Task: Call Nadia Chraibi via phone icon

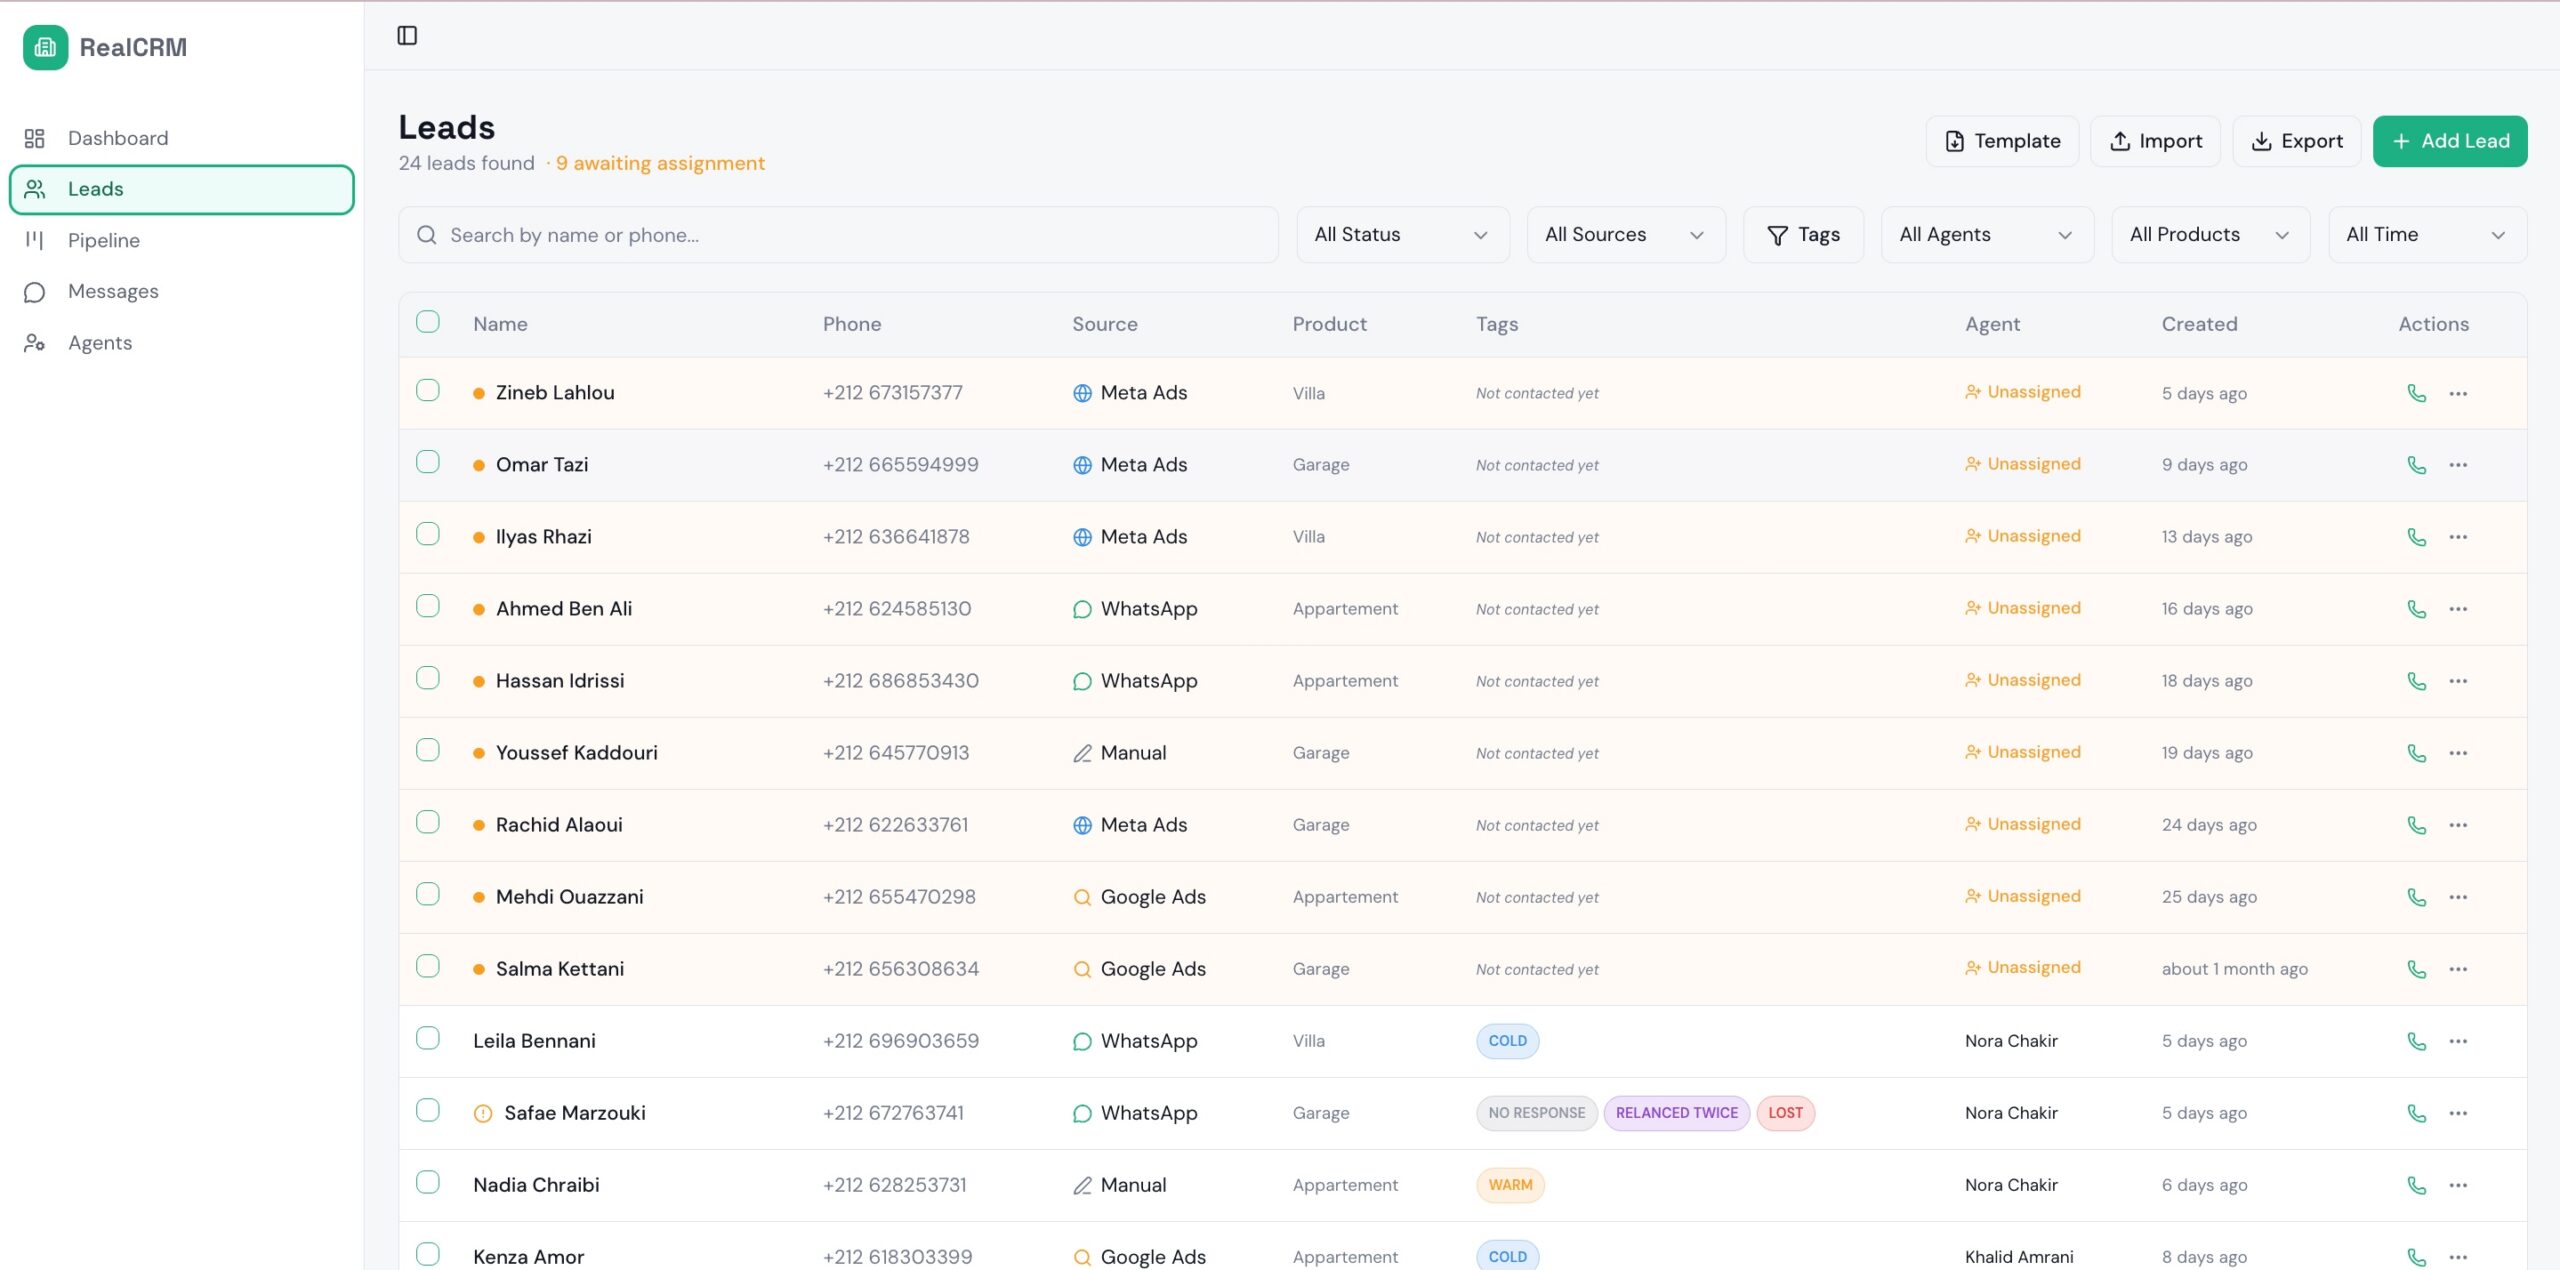Action: tap(2416, 1185)
